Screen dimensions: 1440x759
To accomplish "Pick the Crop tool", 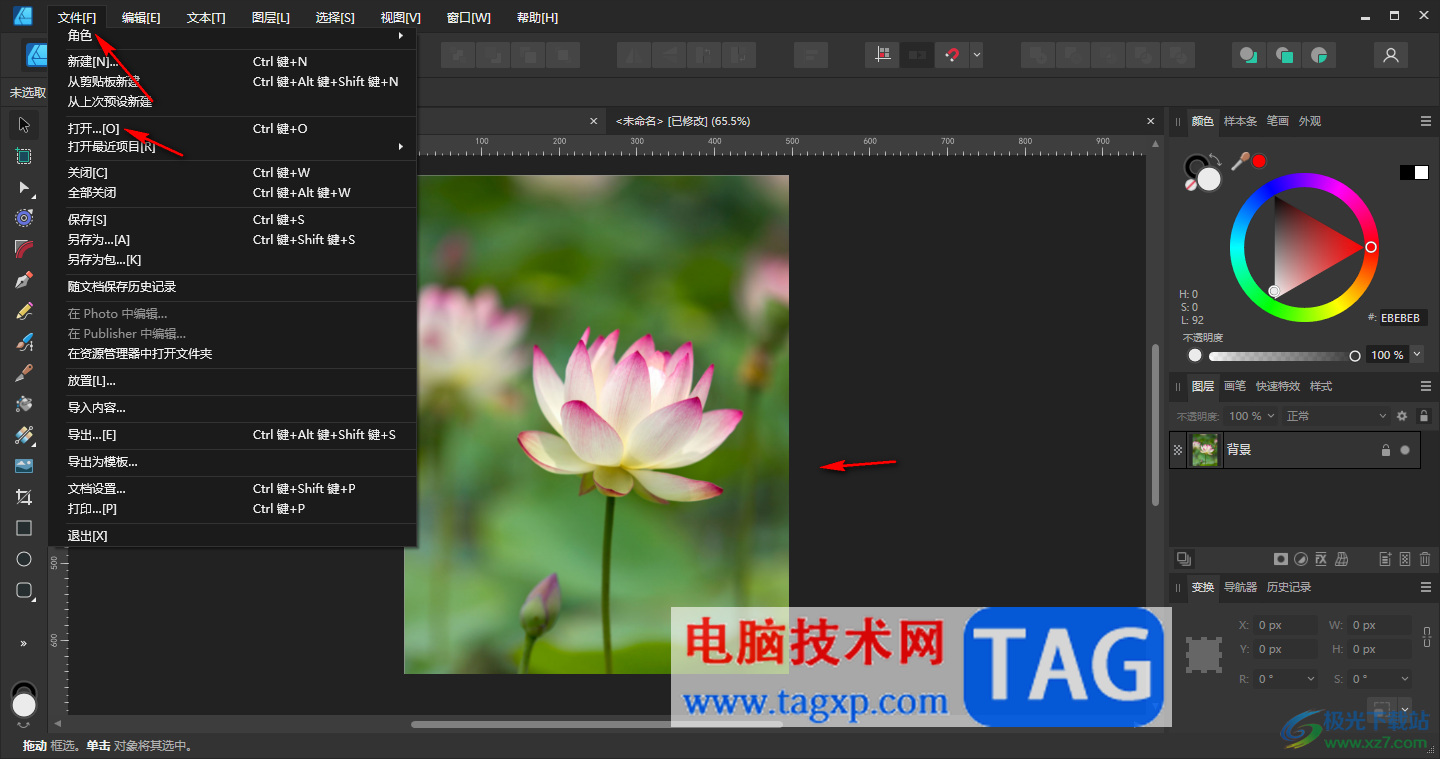I will (x=24, y=497).
